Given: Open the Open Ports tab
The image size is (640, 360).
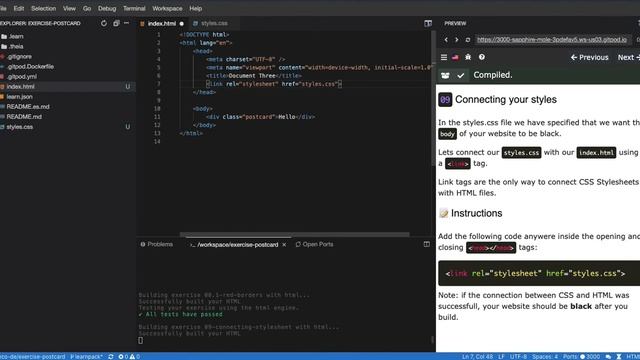Looking at the screenshot, I should click(314, 244).
